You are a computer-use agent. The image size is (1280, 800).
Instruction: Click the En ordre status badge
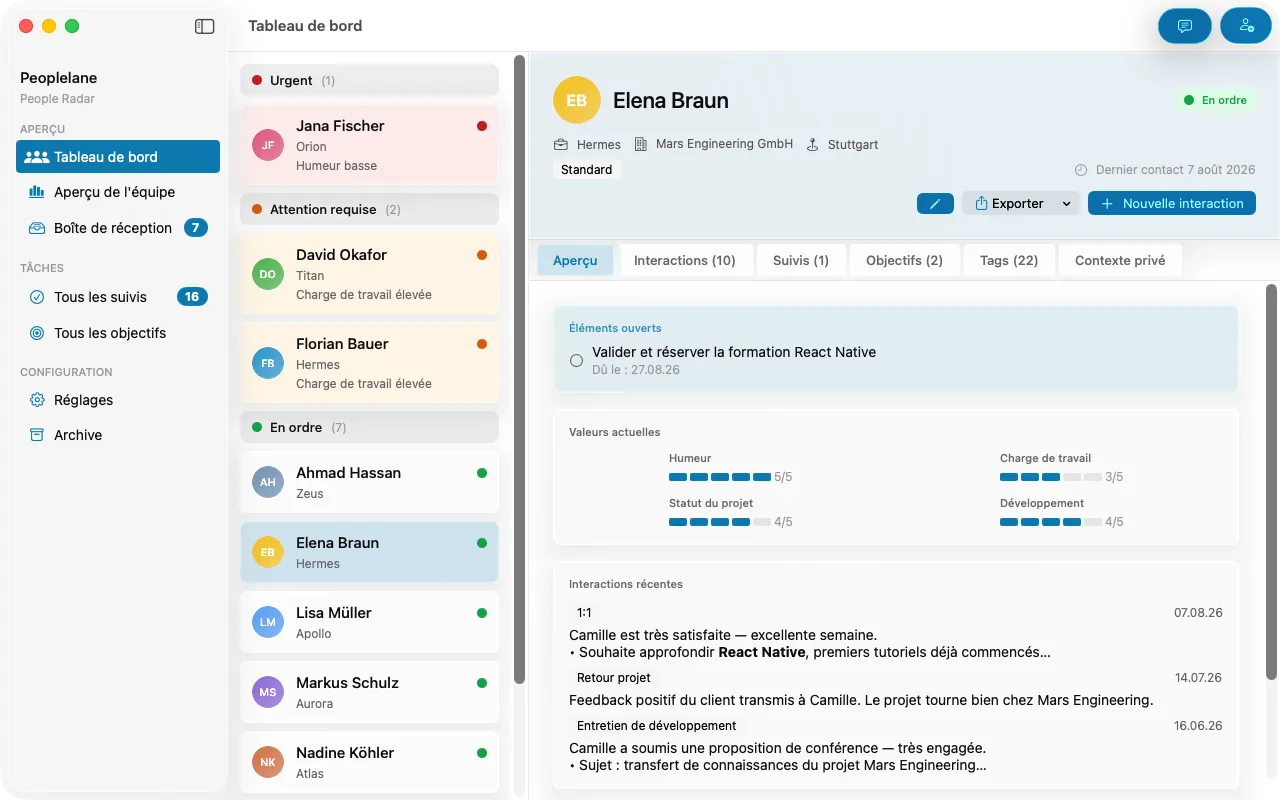pos(1215,100)
